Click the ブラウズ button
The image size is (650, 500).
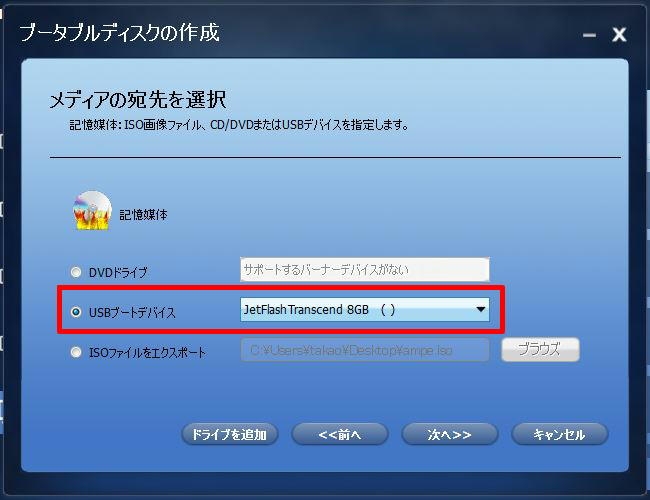(x=540, y=350)
